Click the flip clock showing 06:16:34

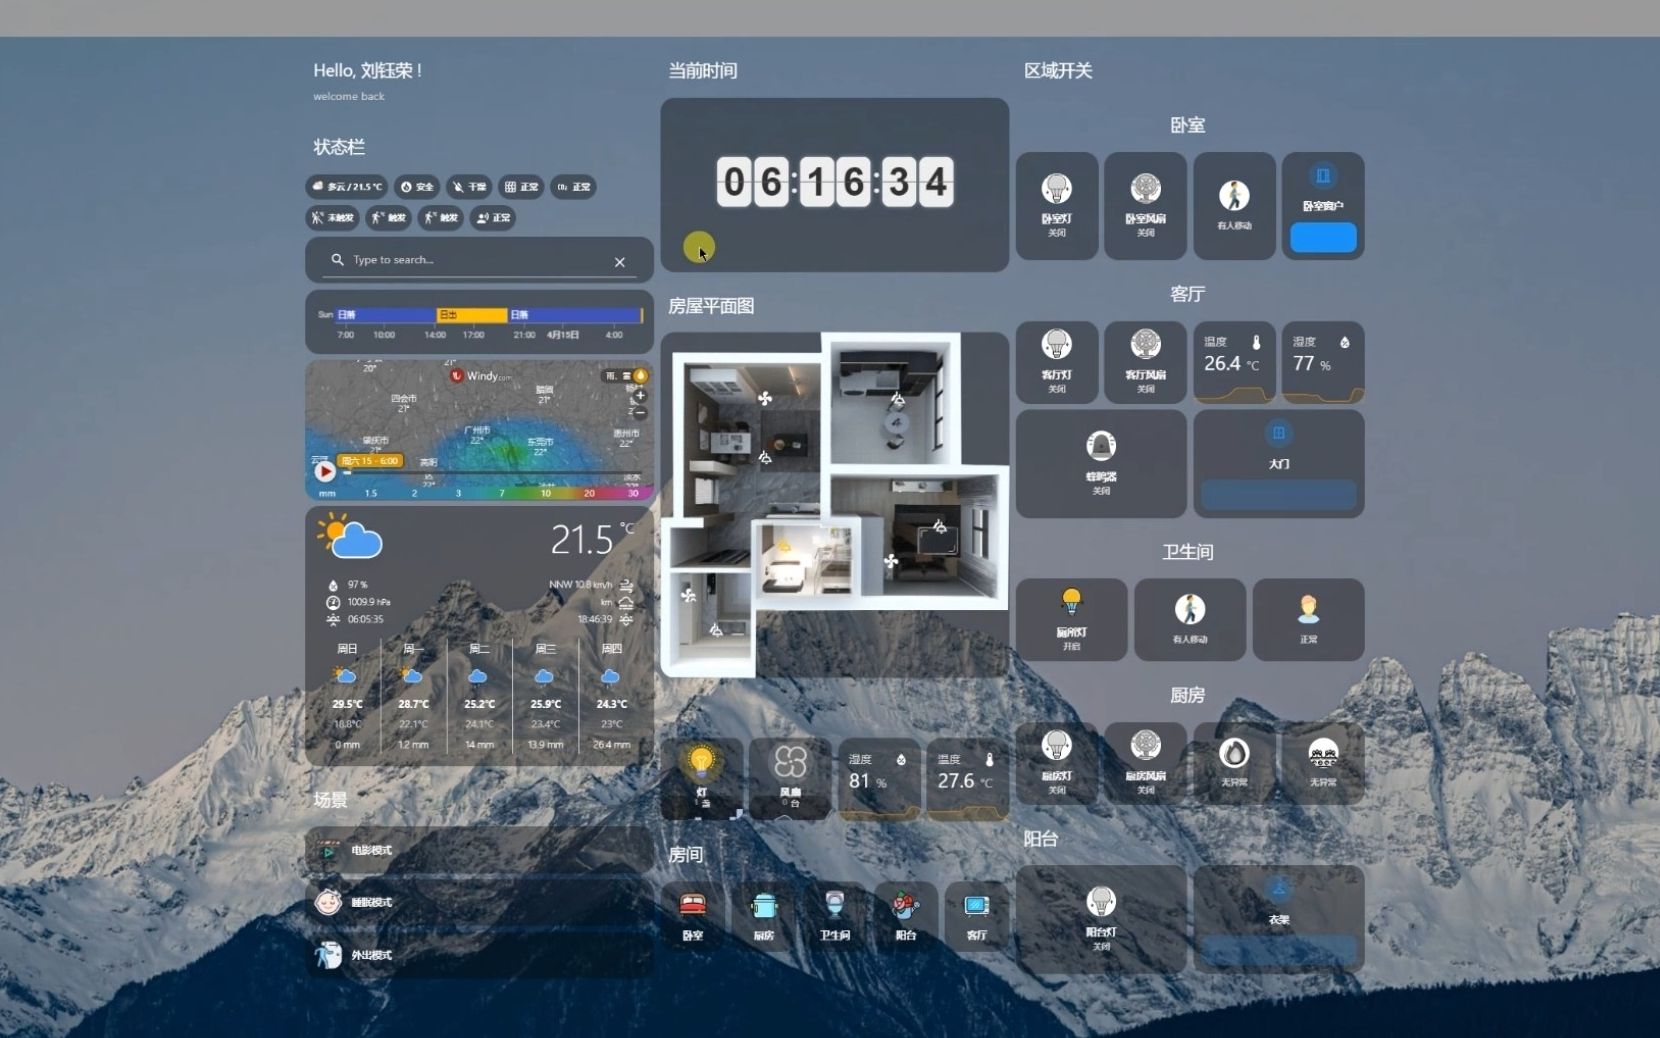[834, 182]
